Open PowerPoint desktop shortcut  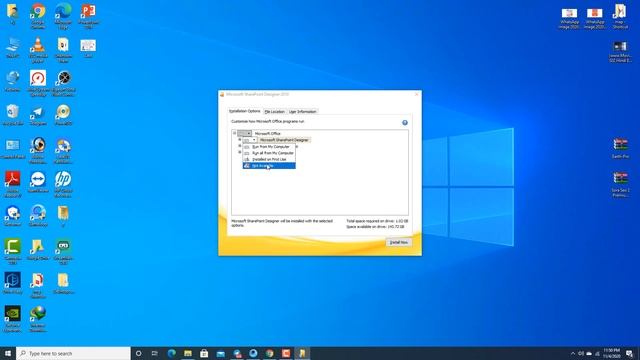88,17
